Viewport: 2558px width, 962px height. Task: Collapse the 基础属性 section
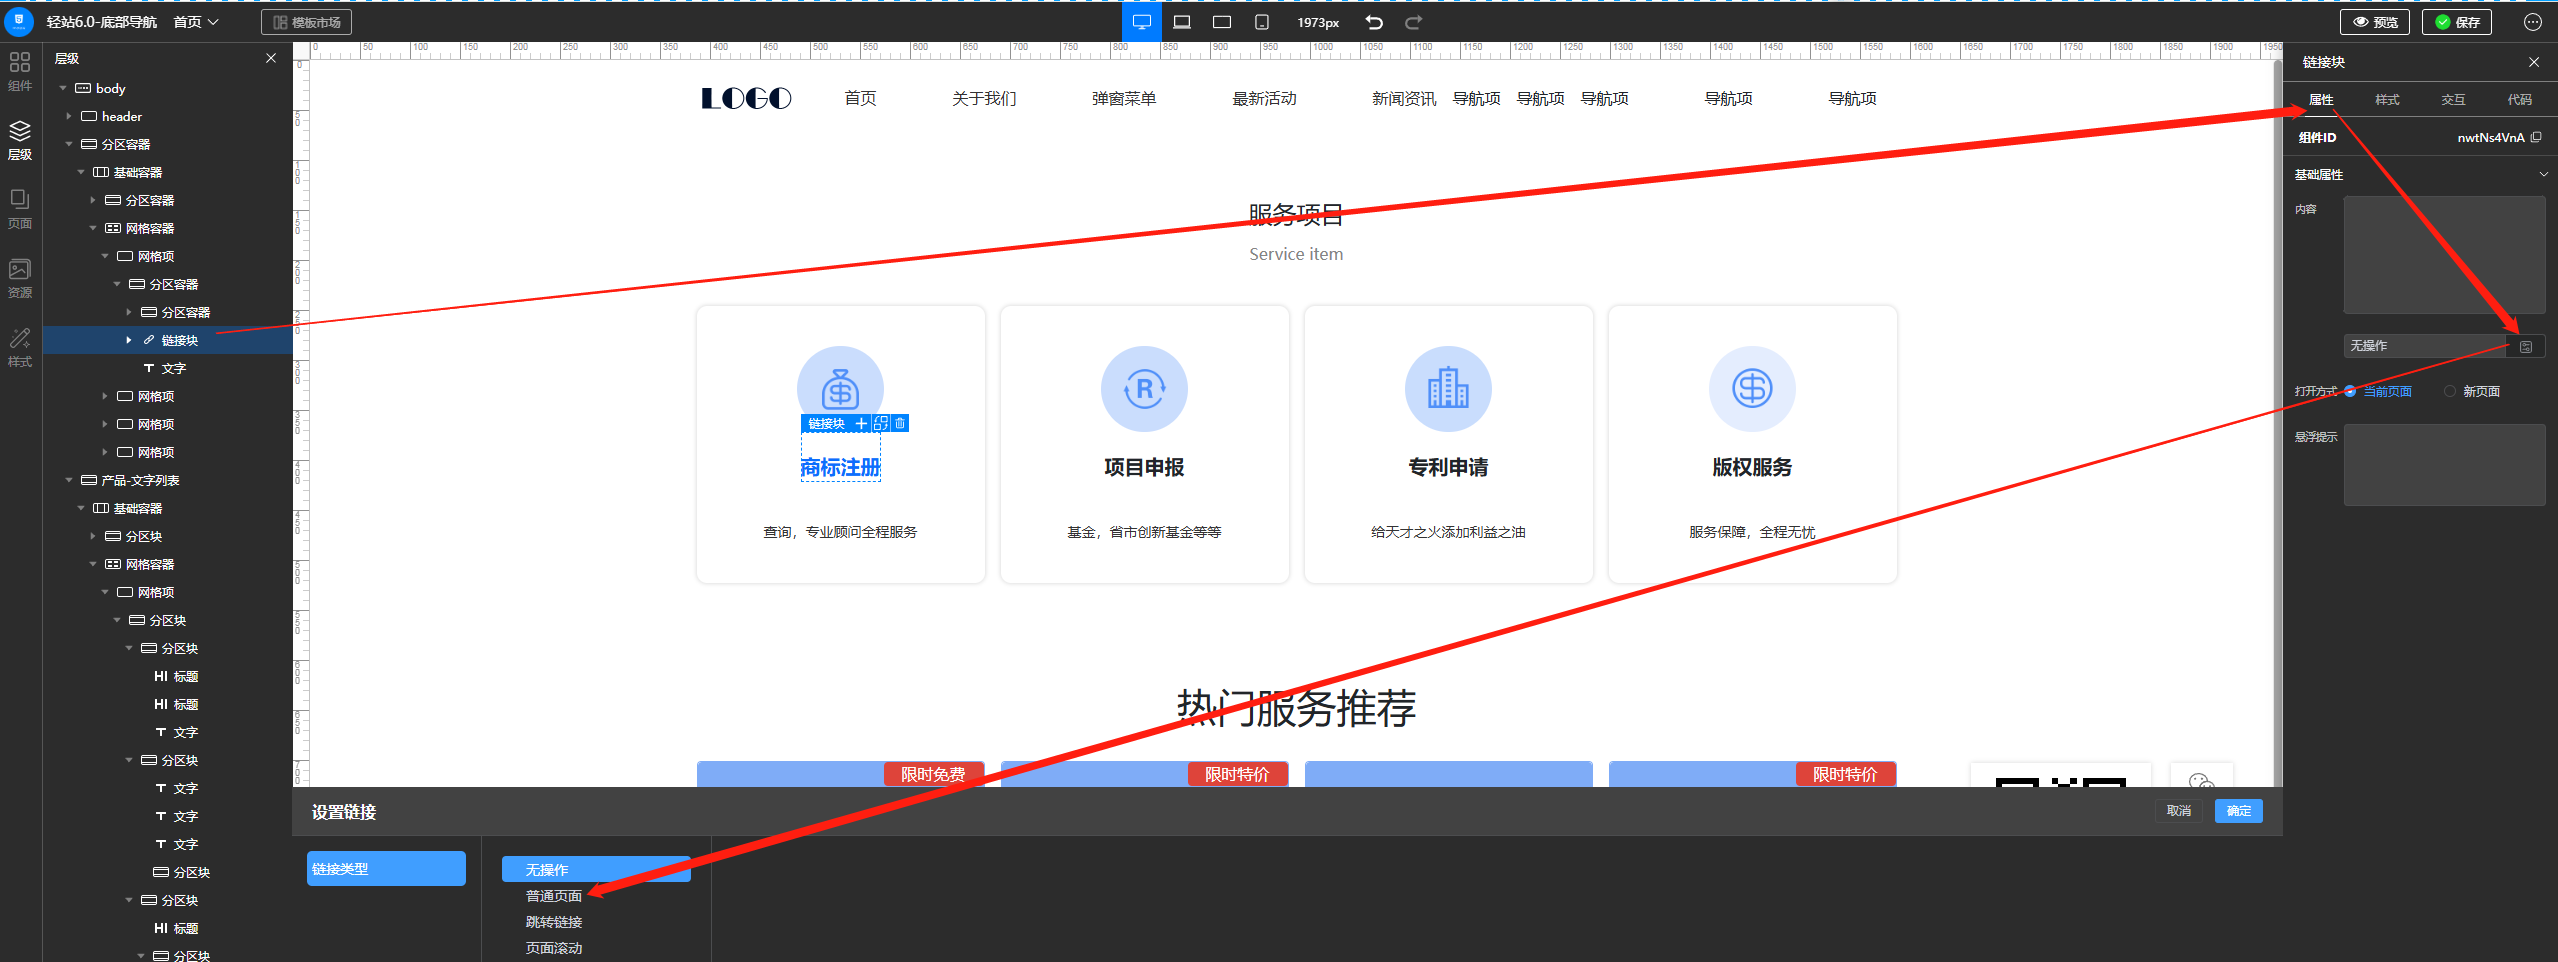pos(2543,174)
